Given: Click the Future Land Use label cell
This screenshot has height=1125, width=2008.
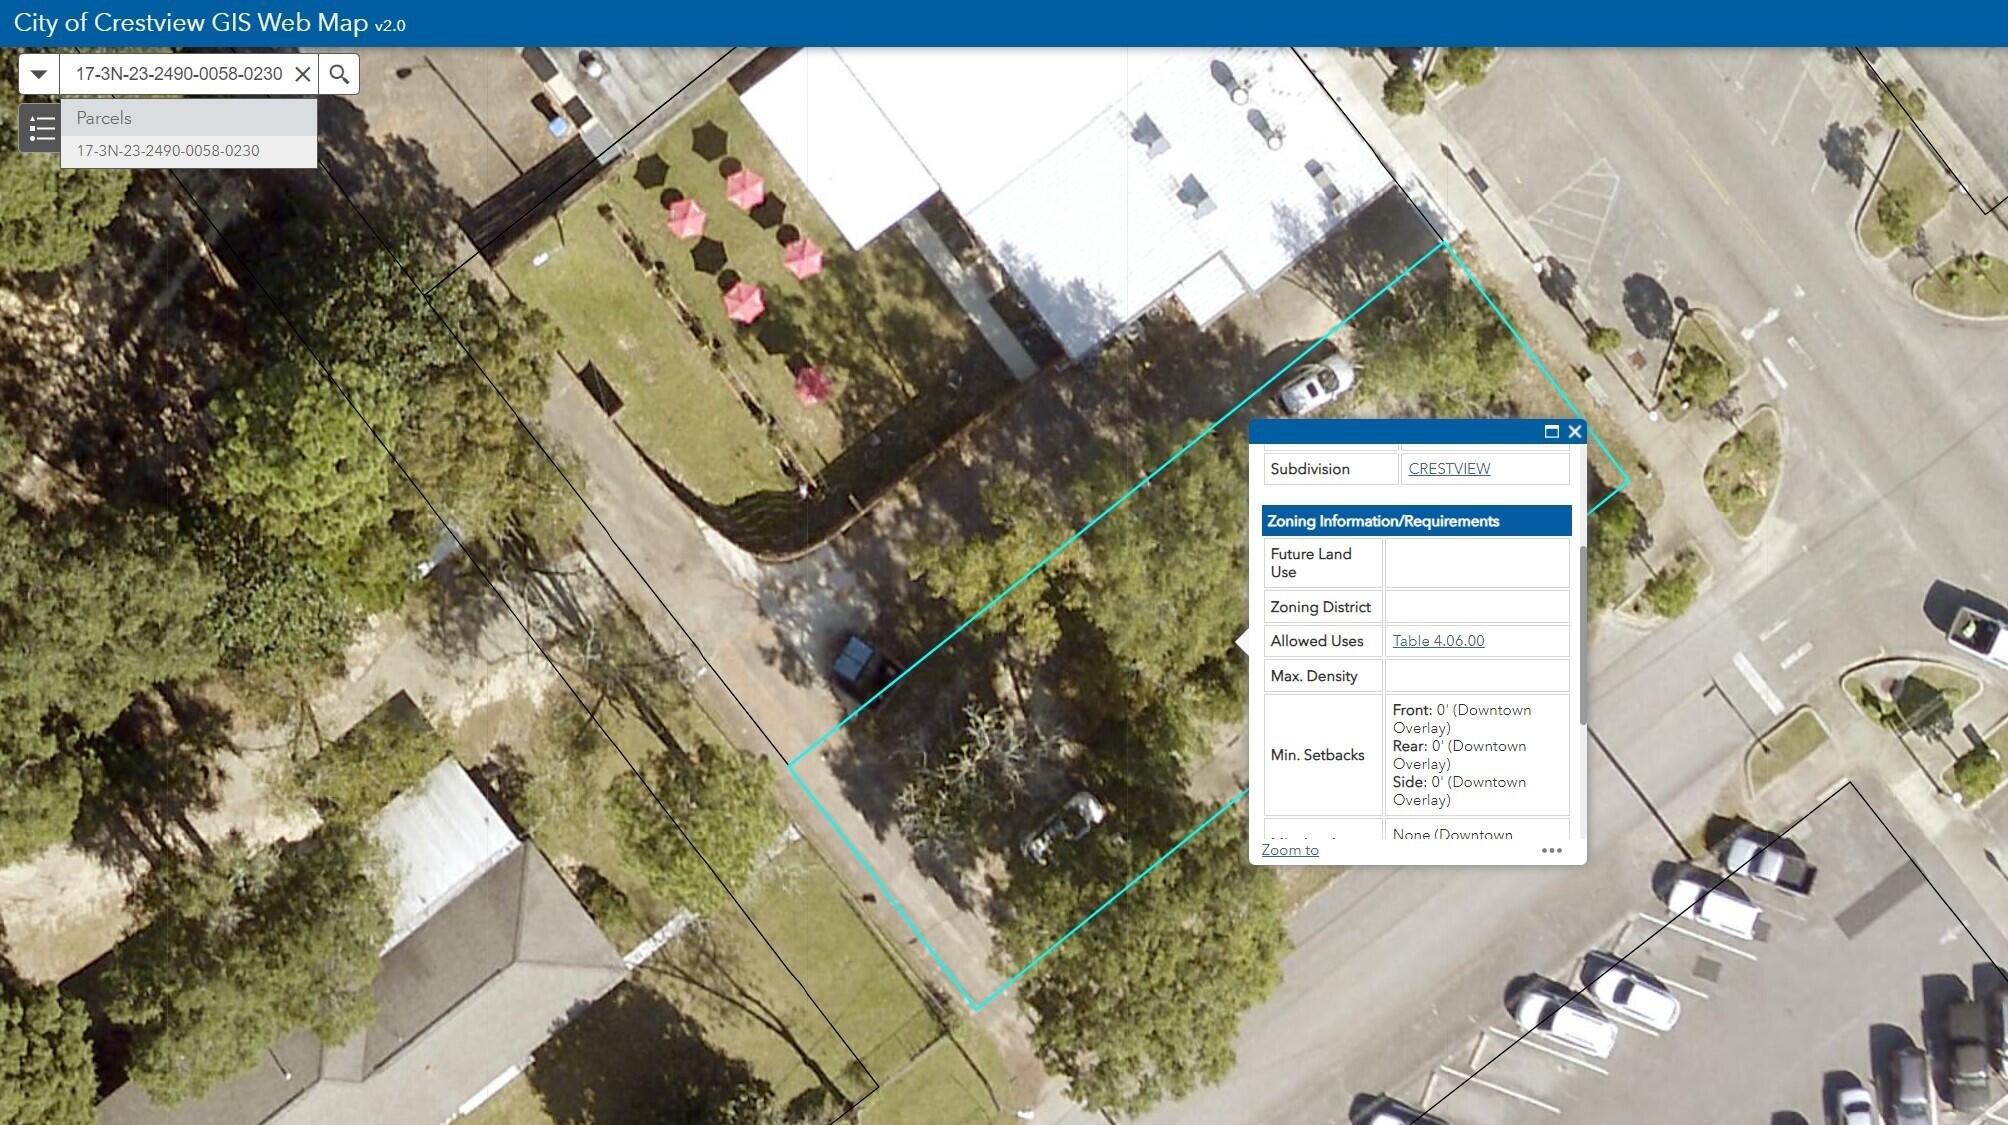Looking at the screenshot, I should tap(1322, 563).
